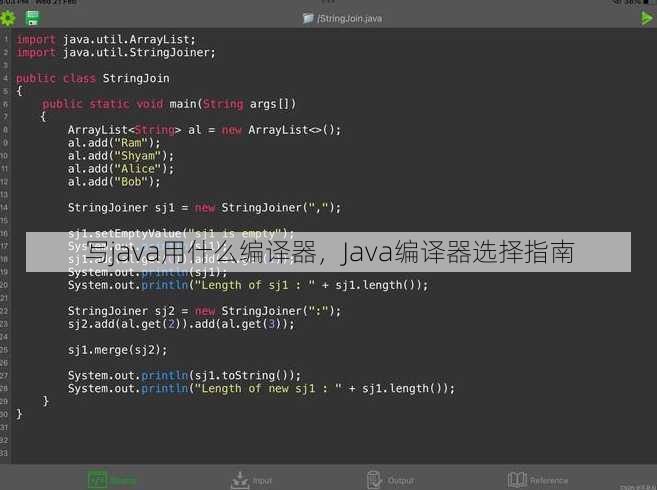Click the println "Length of new sj1 : " line
Image resolution: width=657 pixels, height=490 pixels.
tap(261, 389)
